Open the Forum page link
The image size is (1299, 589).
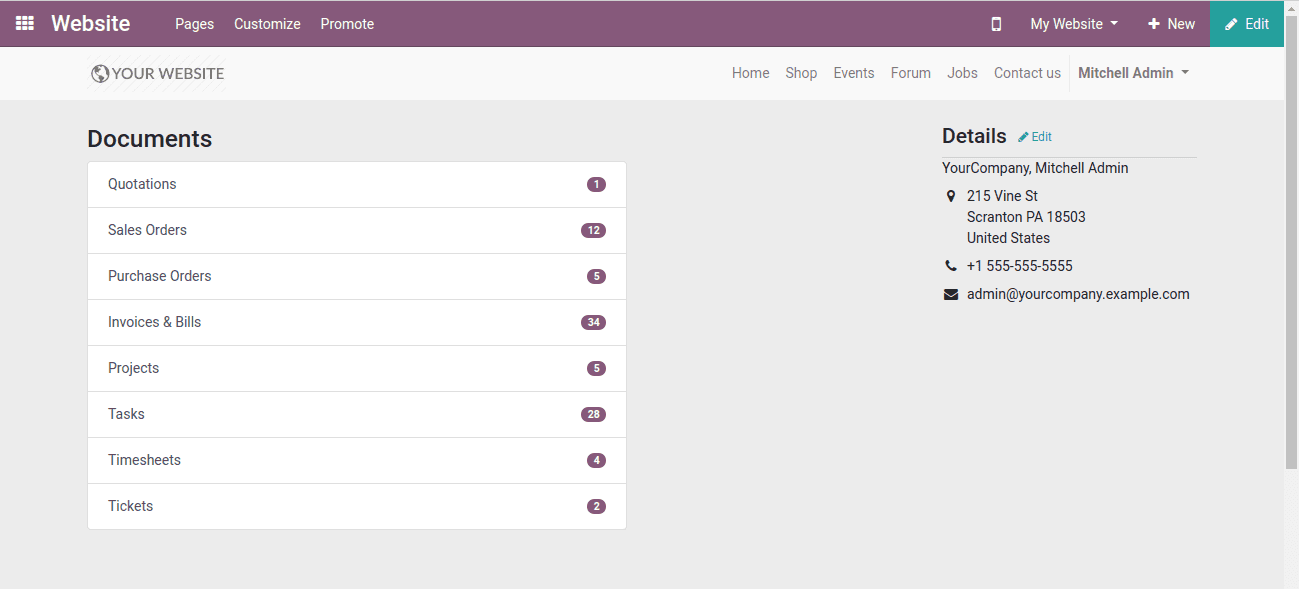coord(911,73)
